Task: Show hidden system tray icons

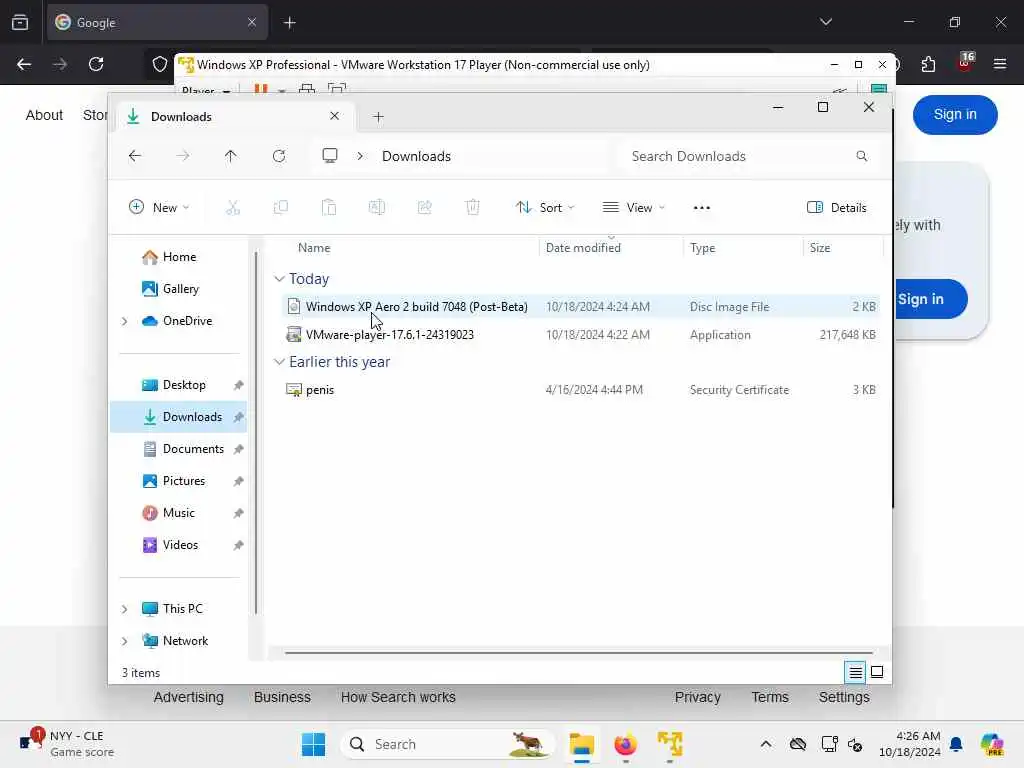Action: tap(766, 744)
